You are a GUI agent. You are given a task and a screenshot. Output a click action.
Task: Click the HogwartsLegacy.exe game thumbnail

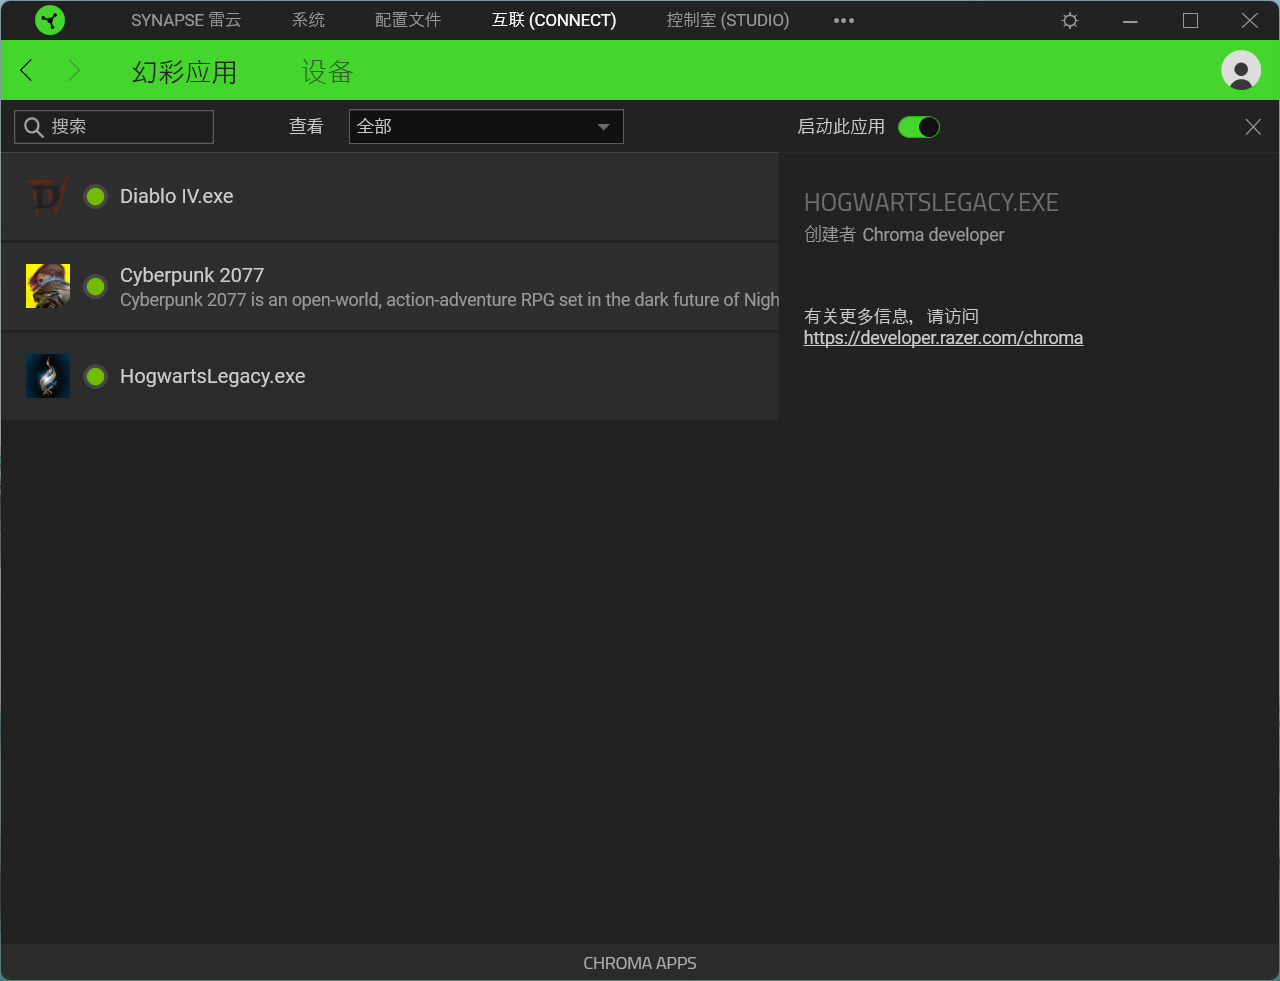[x=47, y=376]
